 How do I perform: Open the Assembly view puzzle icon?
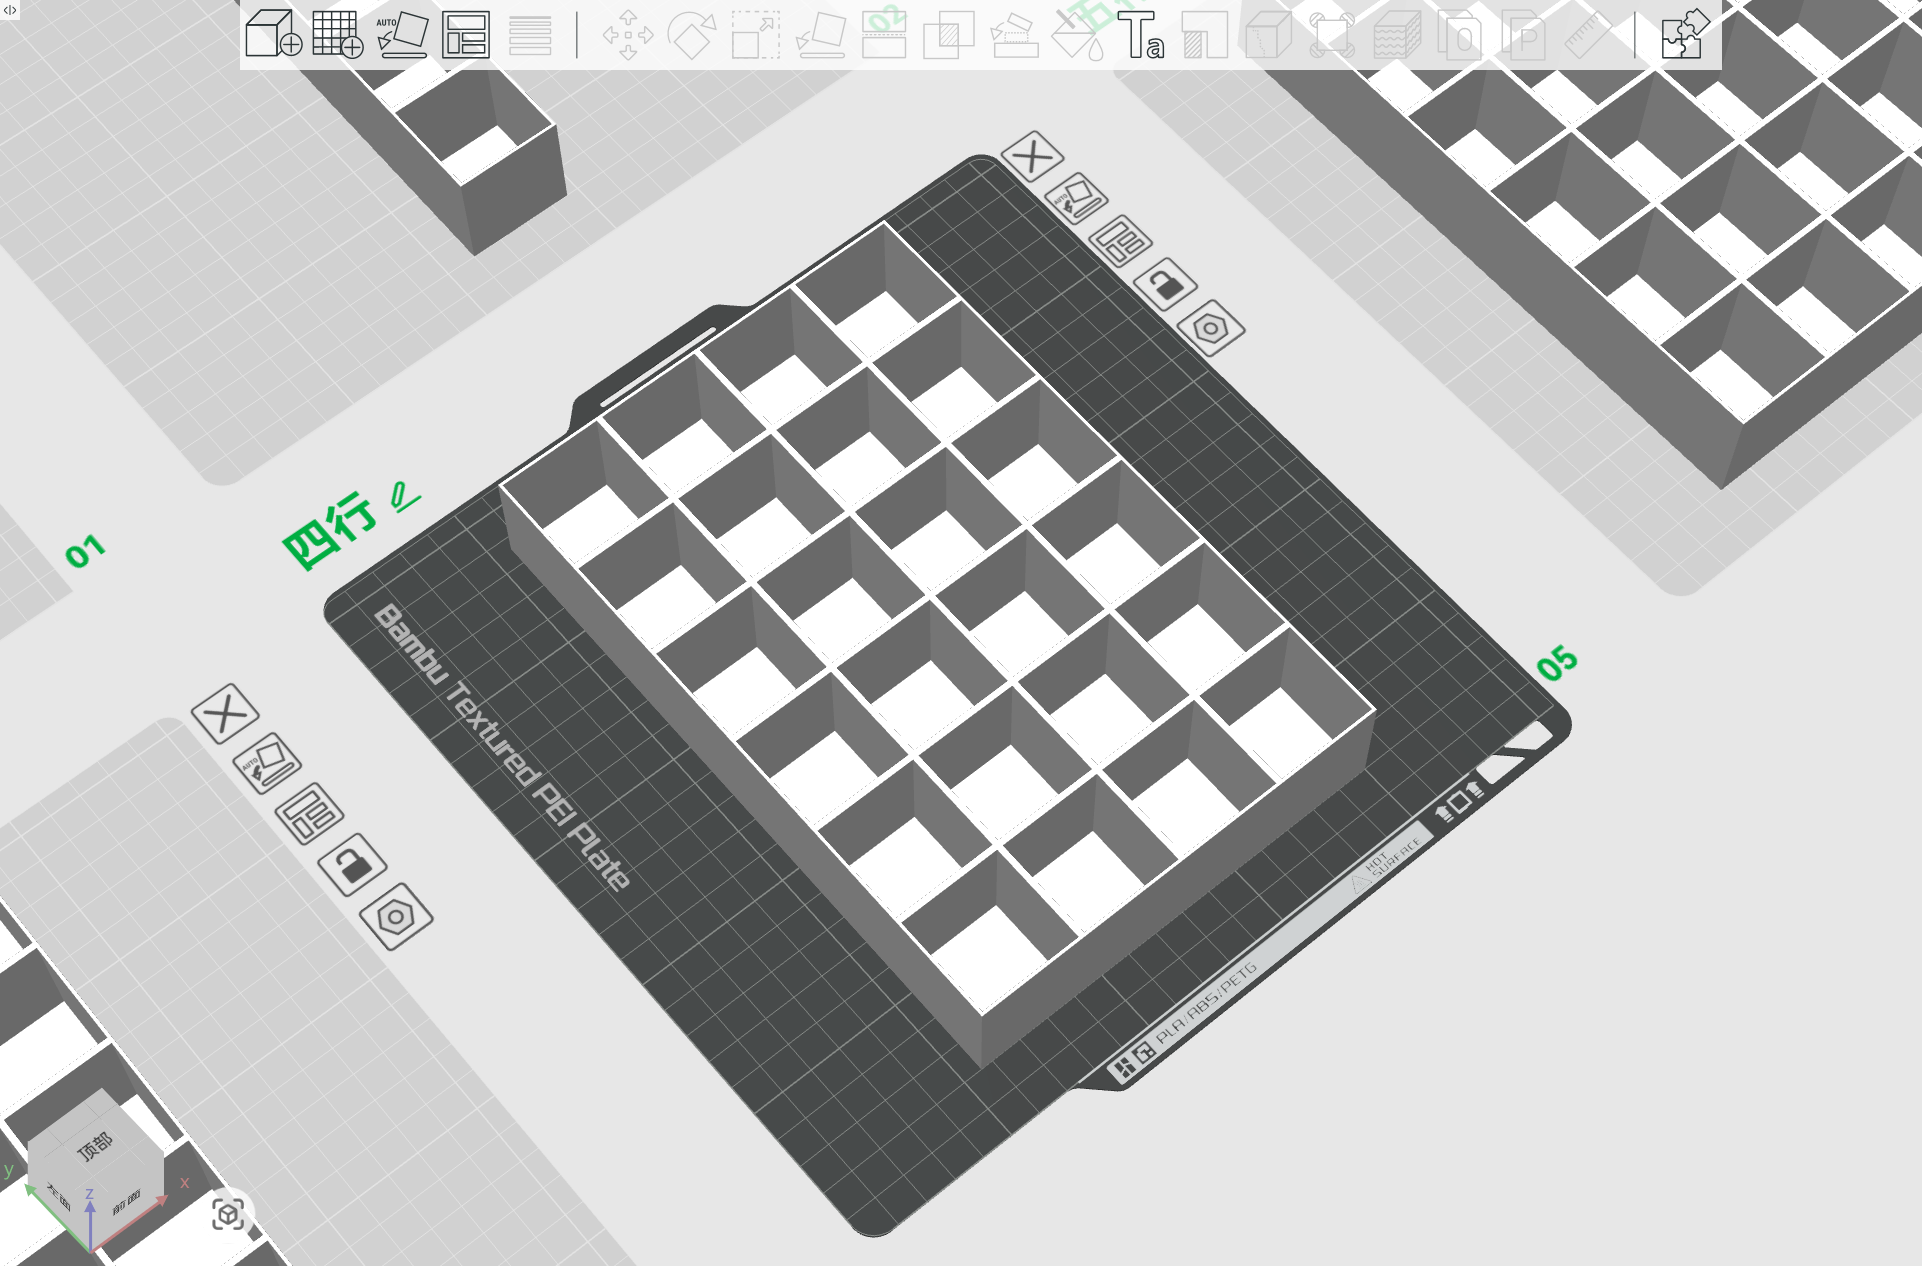(x=1685, y=34)
